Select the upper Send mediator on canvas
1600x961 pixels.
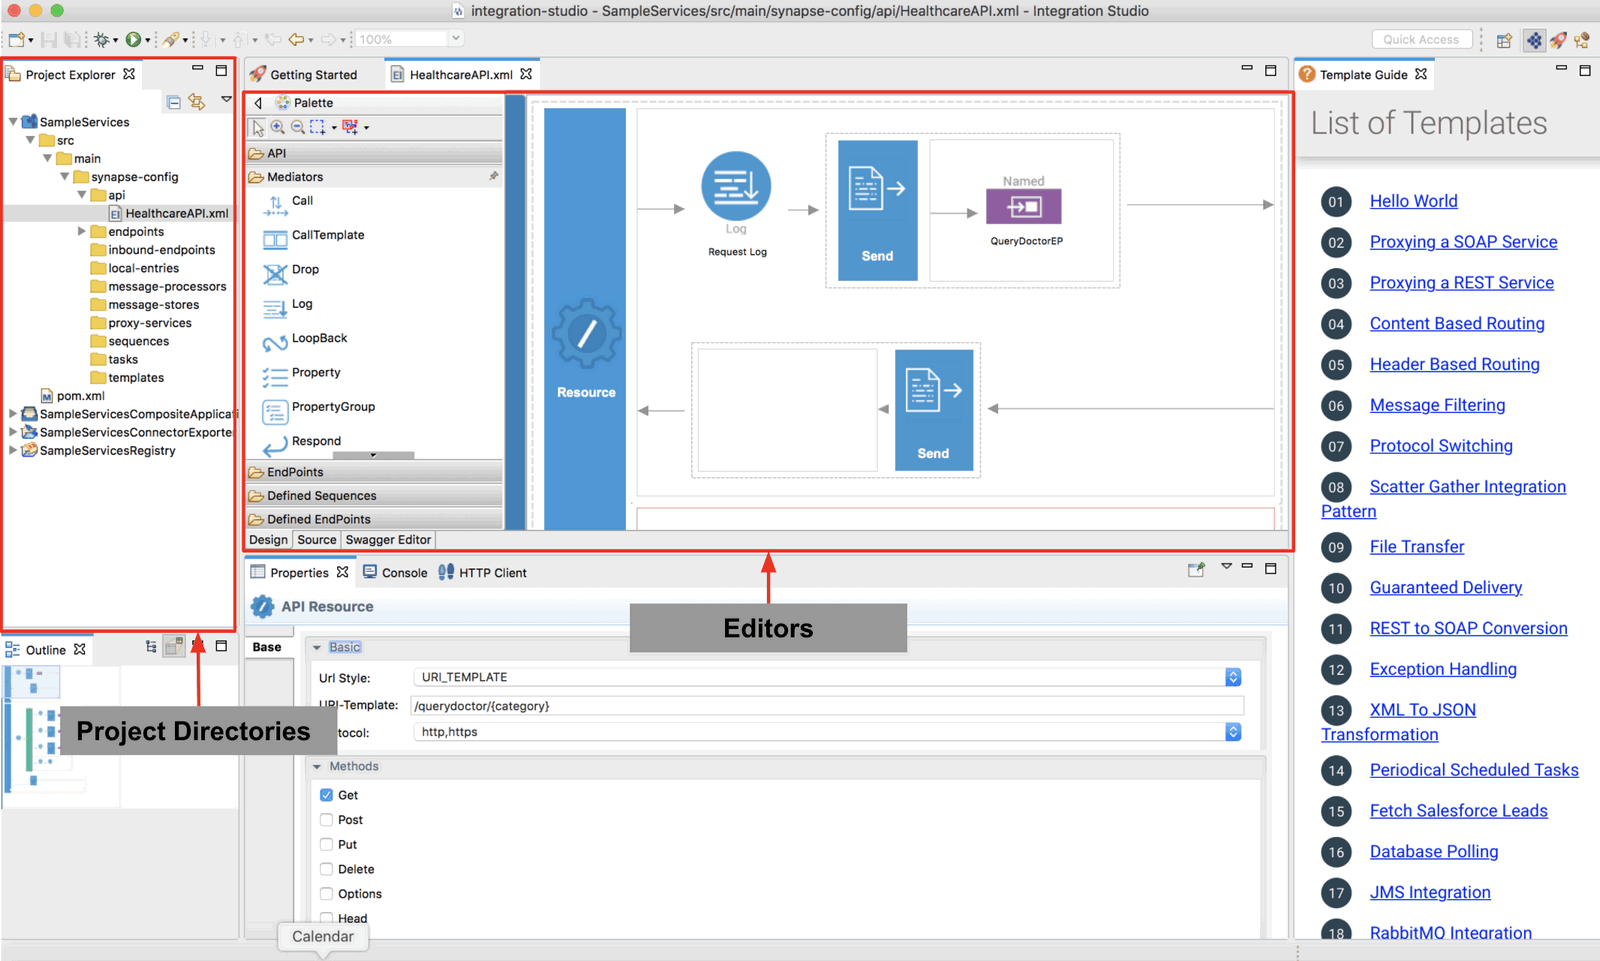click(x=877, y=210)
